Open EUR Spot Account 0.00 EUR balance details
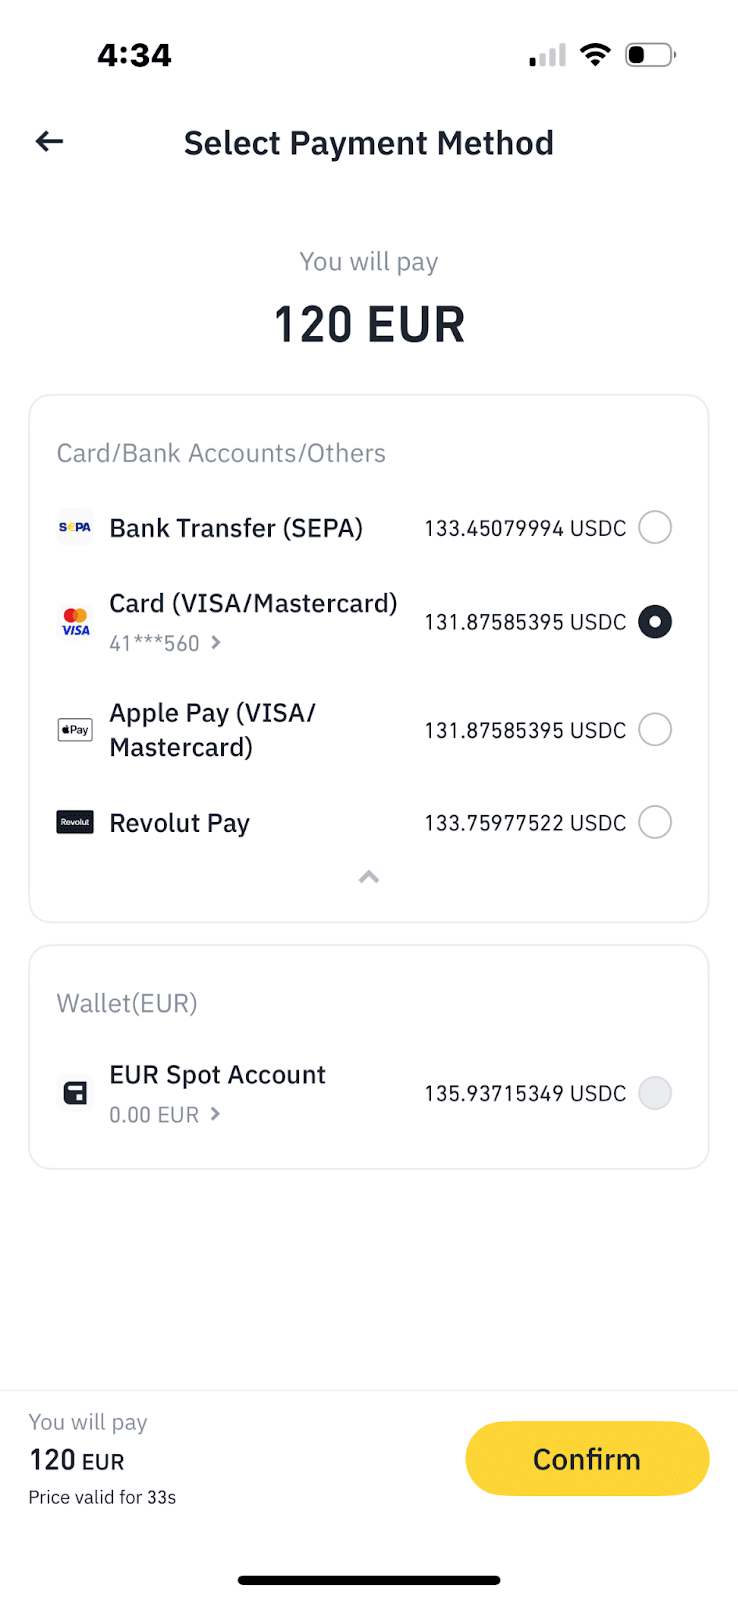Image resolution: width=738 pixels, height=1600 pixels. 165,1115
